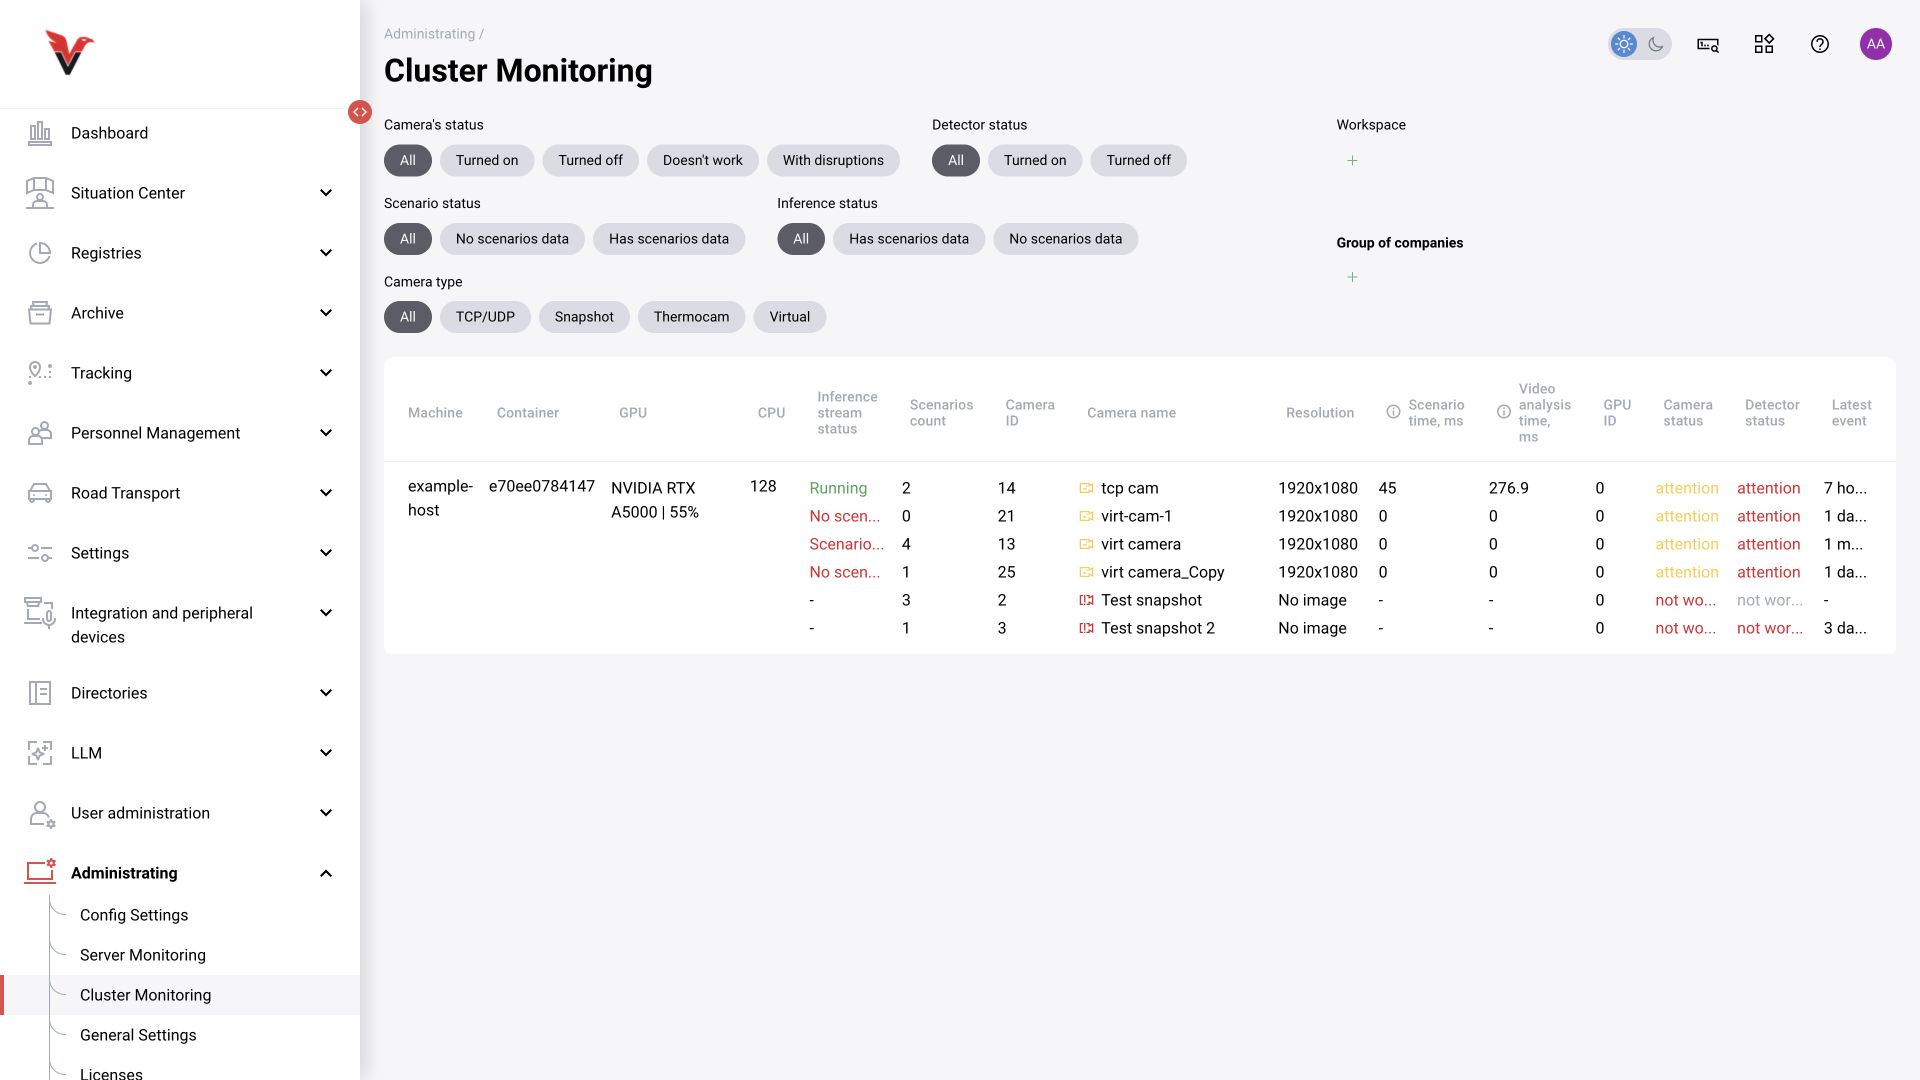Click Video analysis time info icon

coord(1503,412)
